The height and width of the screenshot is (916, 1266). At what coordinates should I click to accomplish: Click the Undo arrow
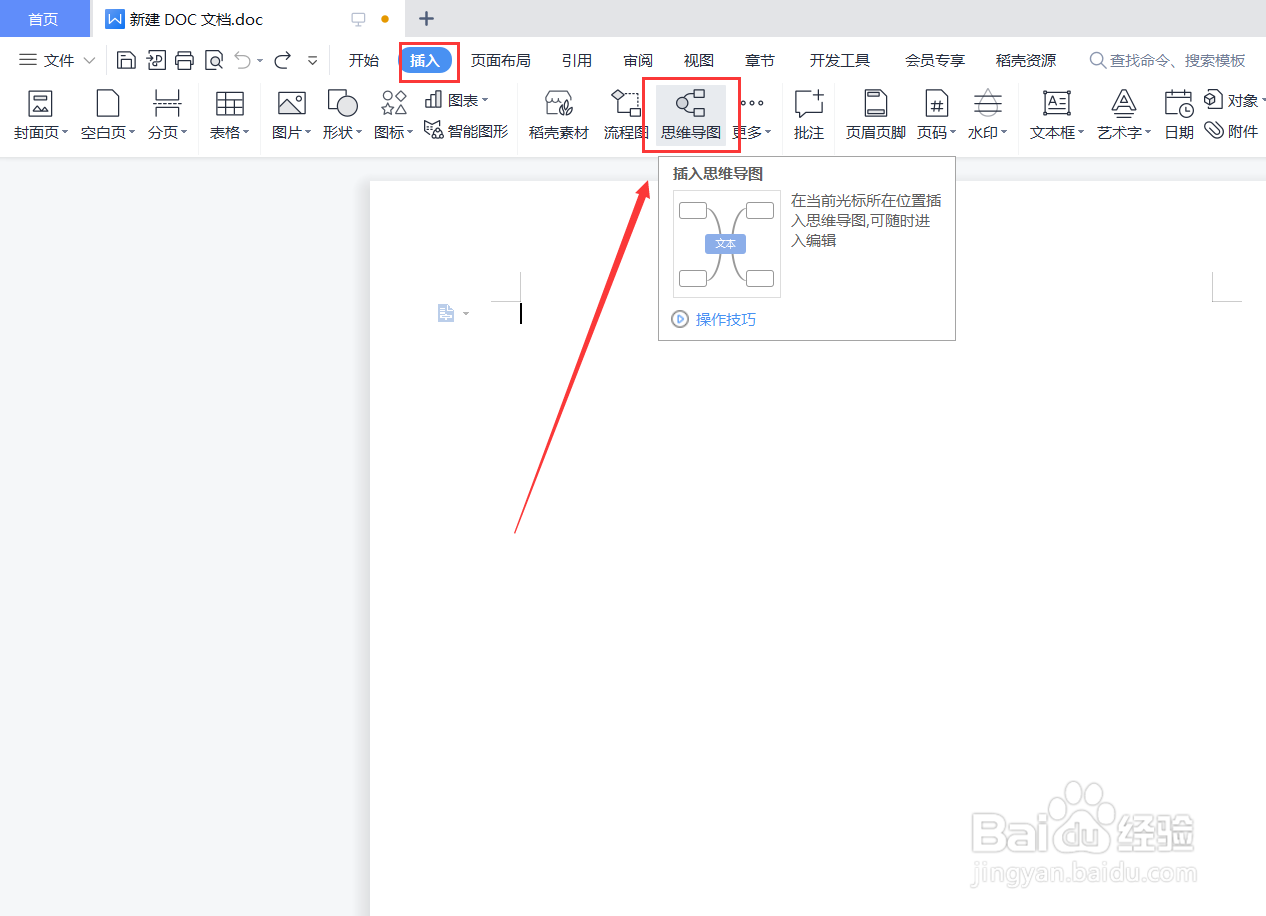[x=243, y=61]
